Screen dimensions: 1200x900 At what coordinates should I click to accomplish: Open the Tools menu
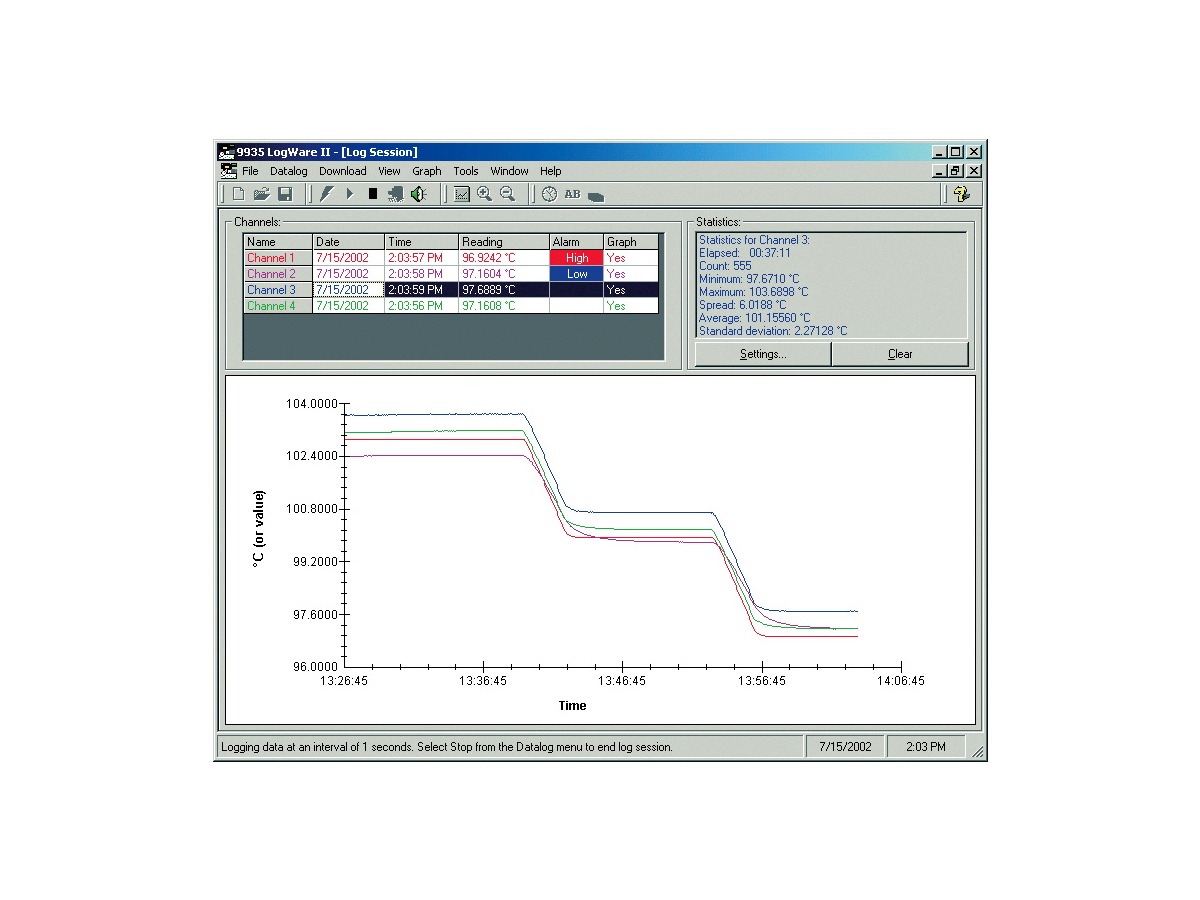(466, 171)
